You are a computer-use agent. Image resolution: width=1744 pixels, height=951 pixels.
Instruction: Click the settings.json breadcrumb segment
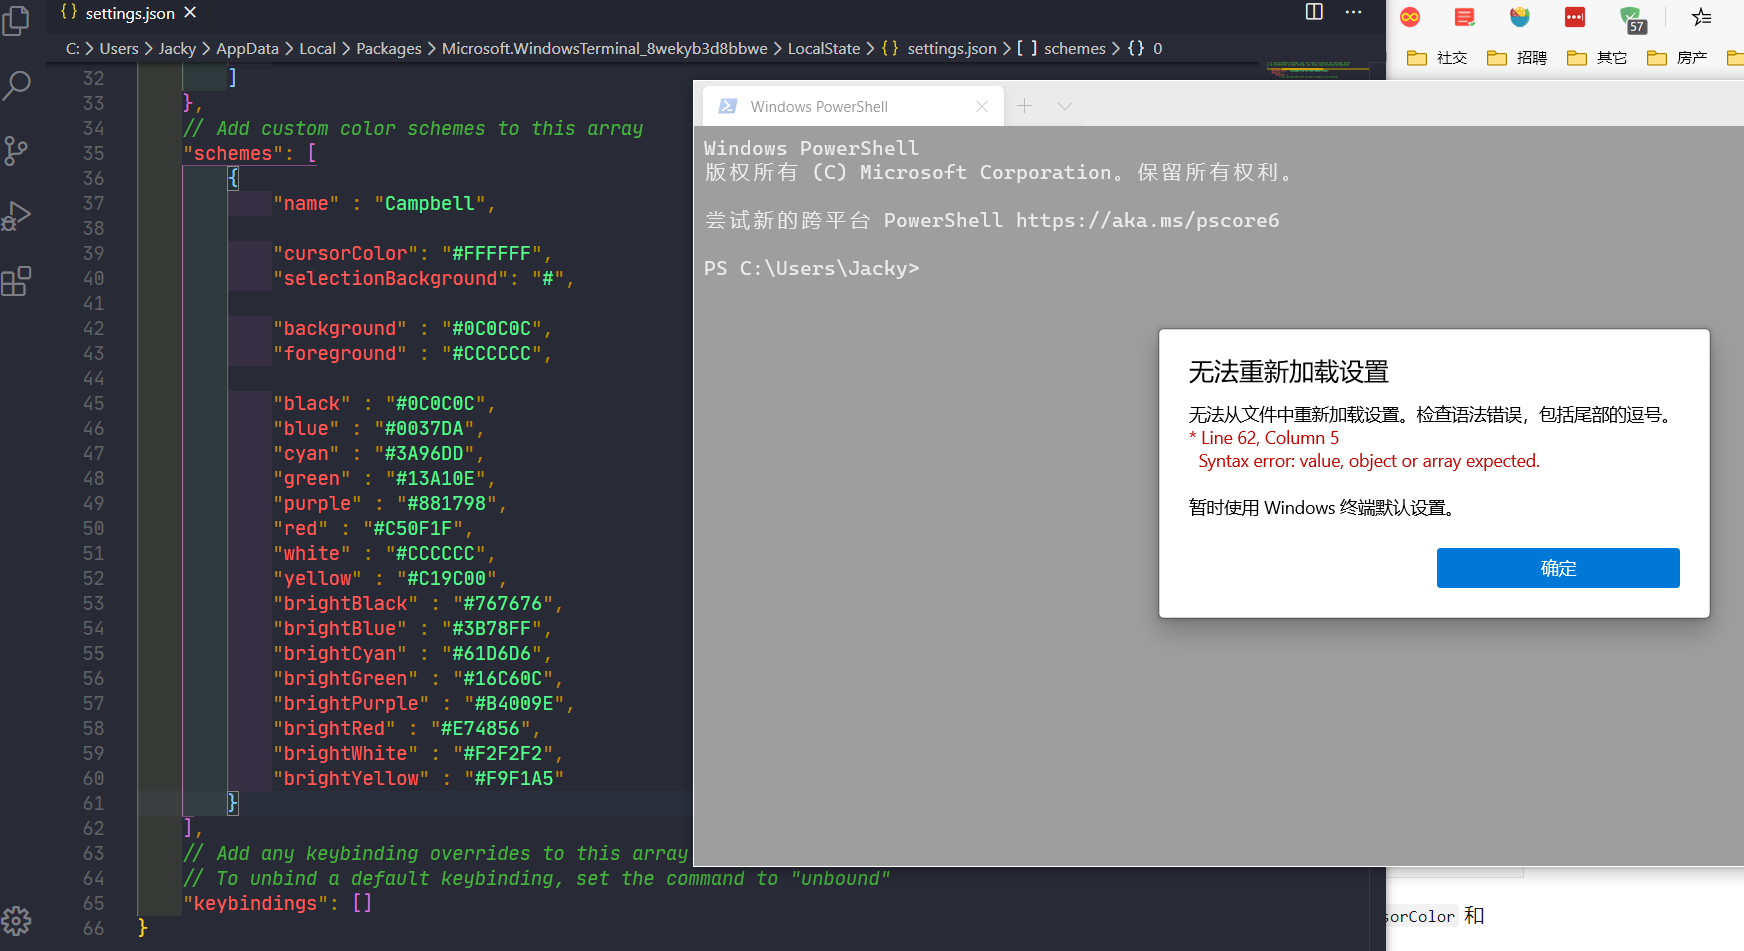click(940, 48)
